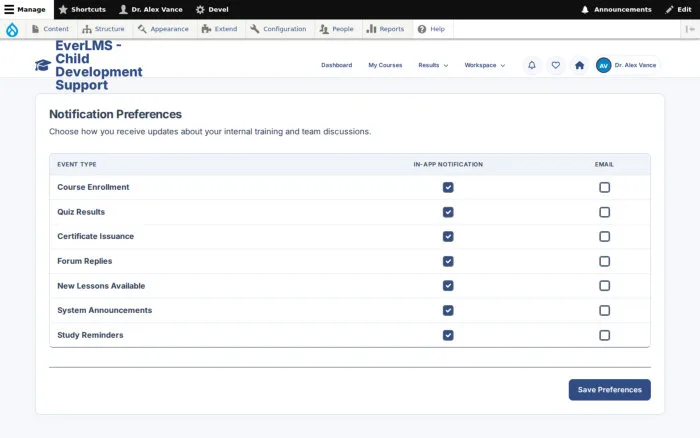Screen dimensions: 700x438
Task: Enable email for Certificate Issuance
Action: pyautogui.click(x=604, y=237)
